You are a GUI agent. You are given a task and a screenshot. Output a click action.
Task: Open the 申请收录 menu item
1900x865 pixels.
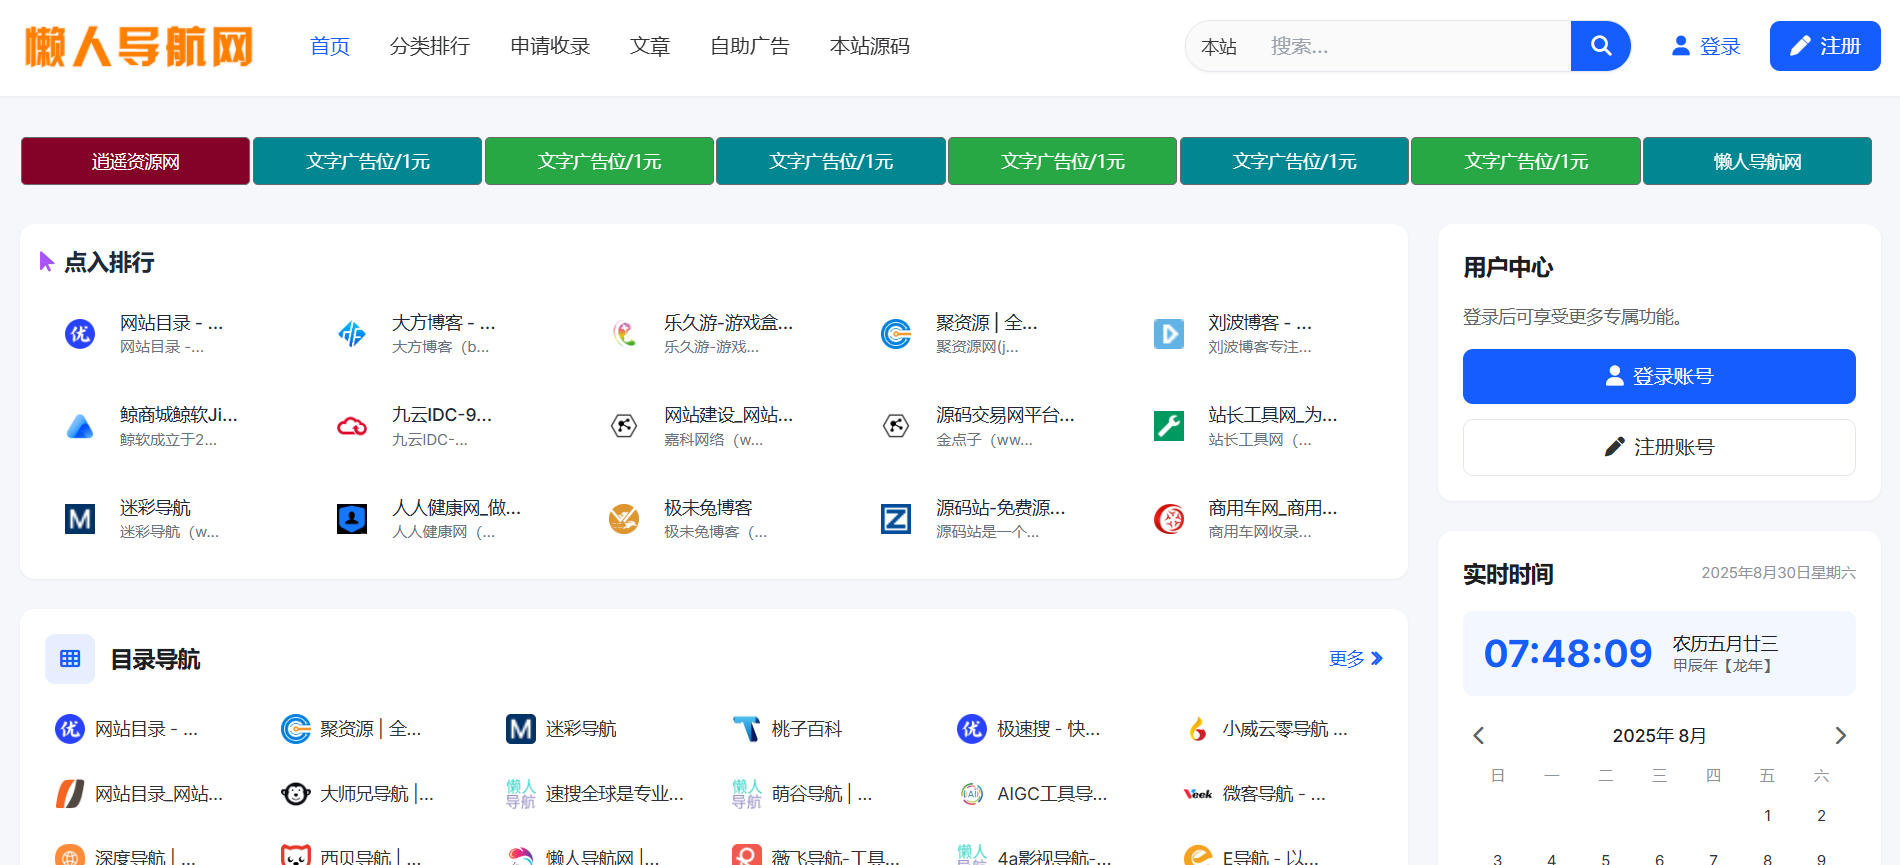(x=550, y=46)
